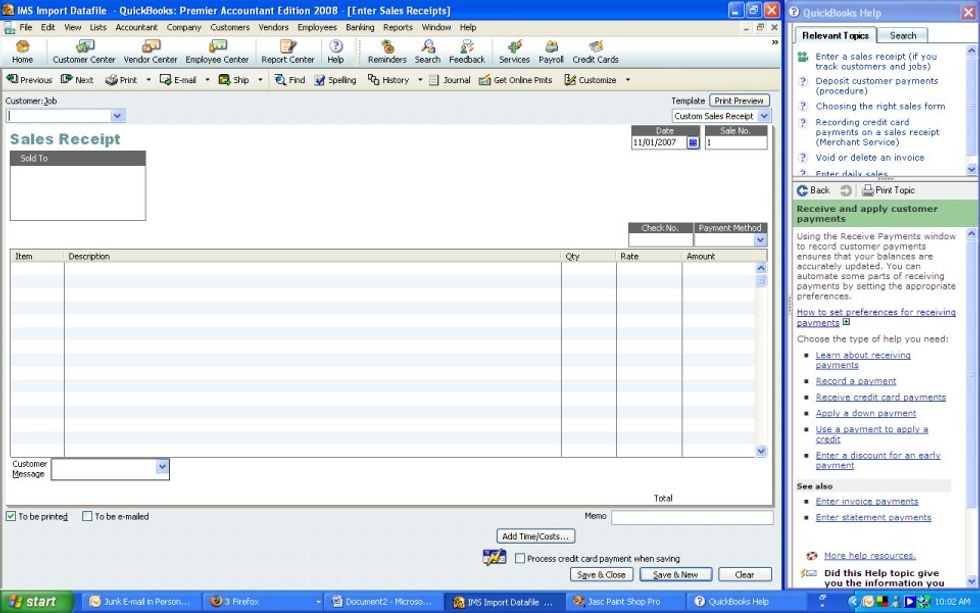This screenshot has width=980, height=613.
Task: Click the Print Preview button
Action: tap(739, 101)
